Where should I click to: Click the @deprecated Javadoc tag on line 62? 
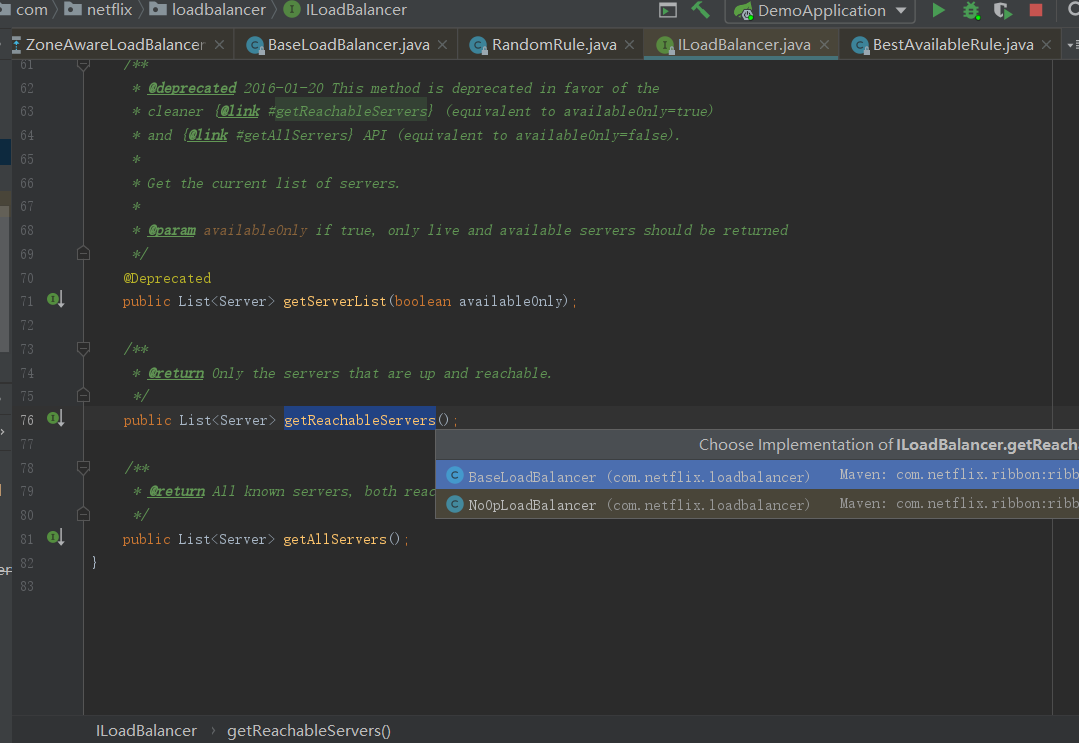tap(192, 88)
